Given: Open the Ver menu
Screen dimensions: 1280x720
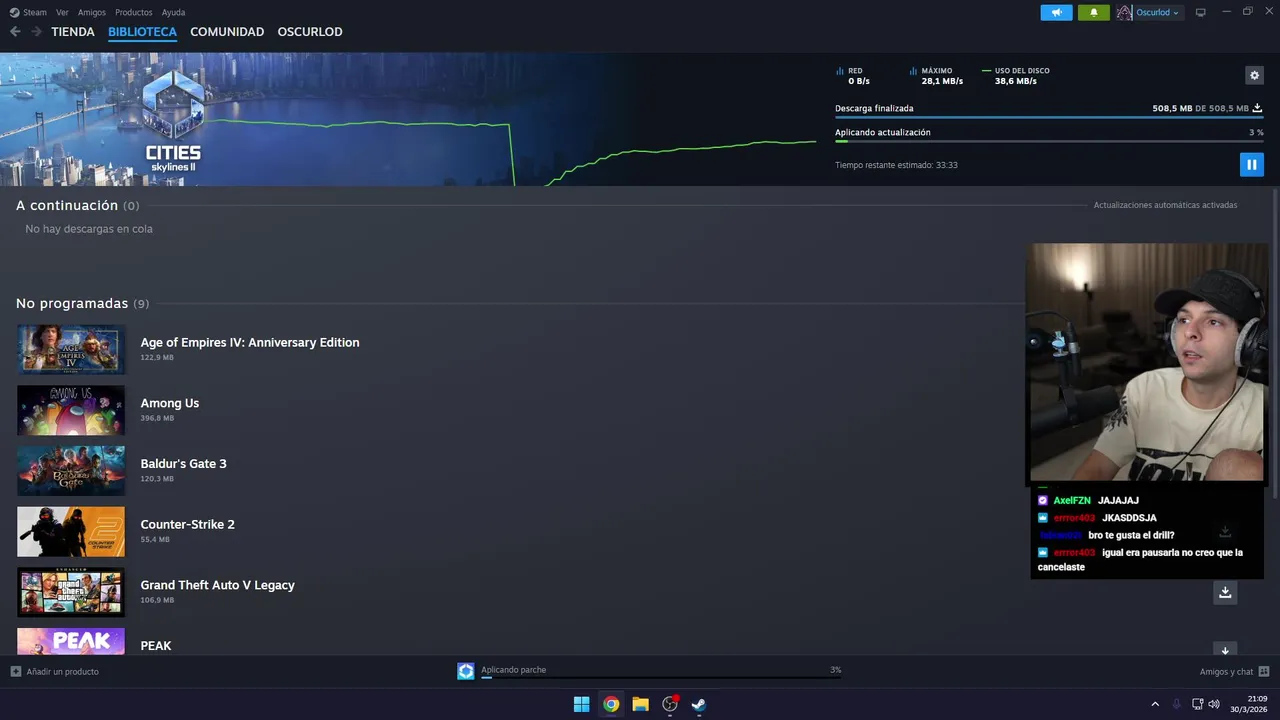Looking at the screenshot, I should pos(62,13).
